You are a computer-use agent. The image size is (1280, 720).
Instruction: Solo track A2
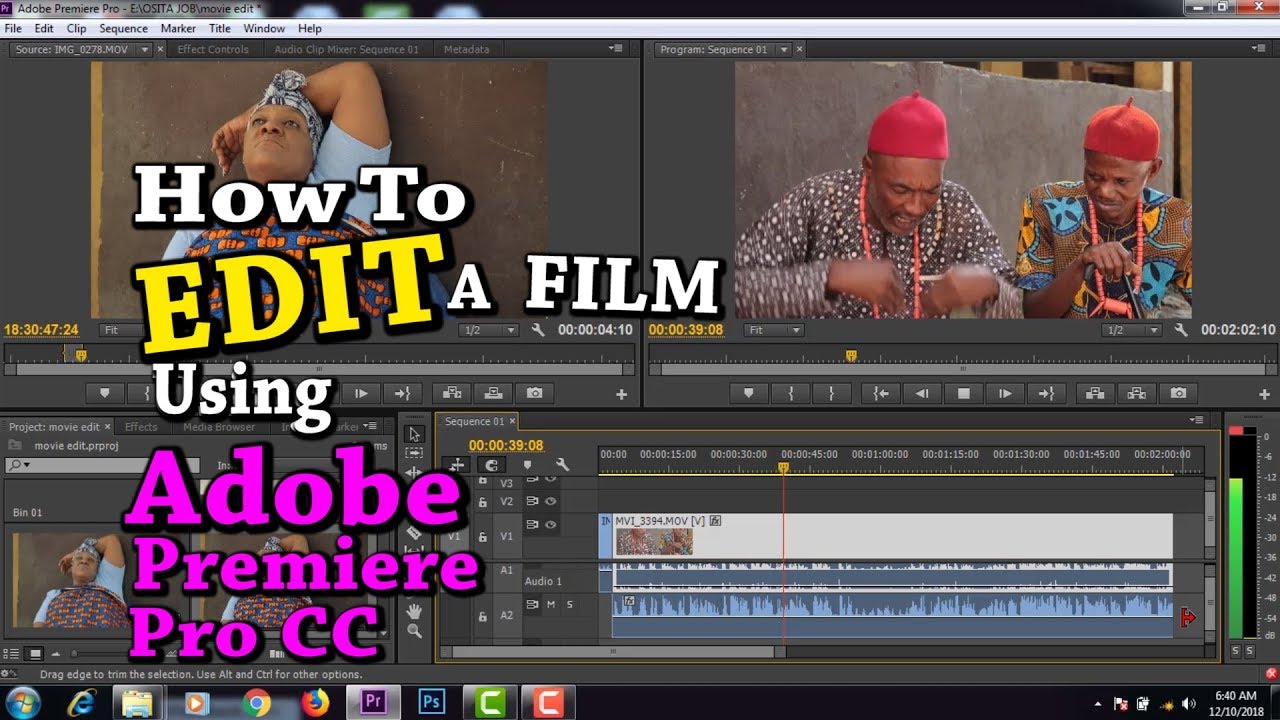pos(570,604)
